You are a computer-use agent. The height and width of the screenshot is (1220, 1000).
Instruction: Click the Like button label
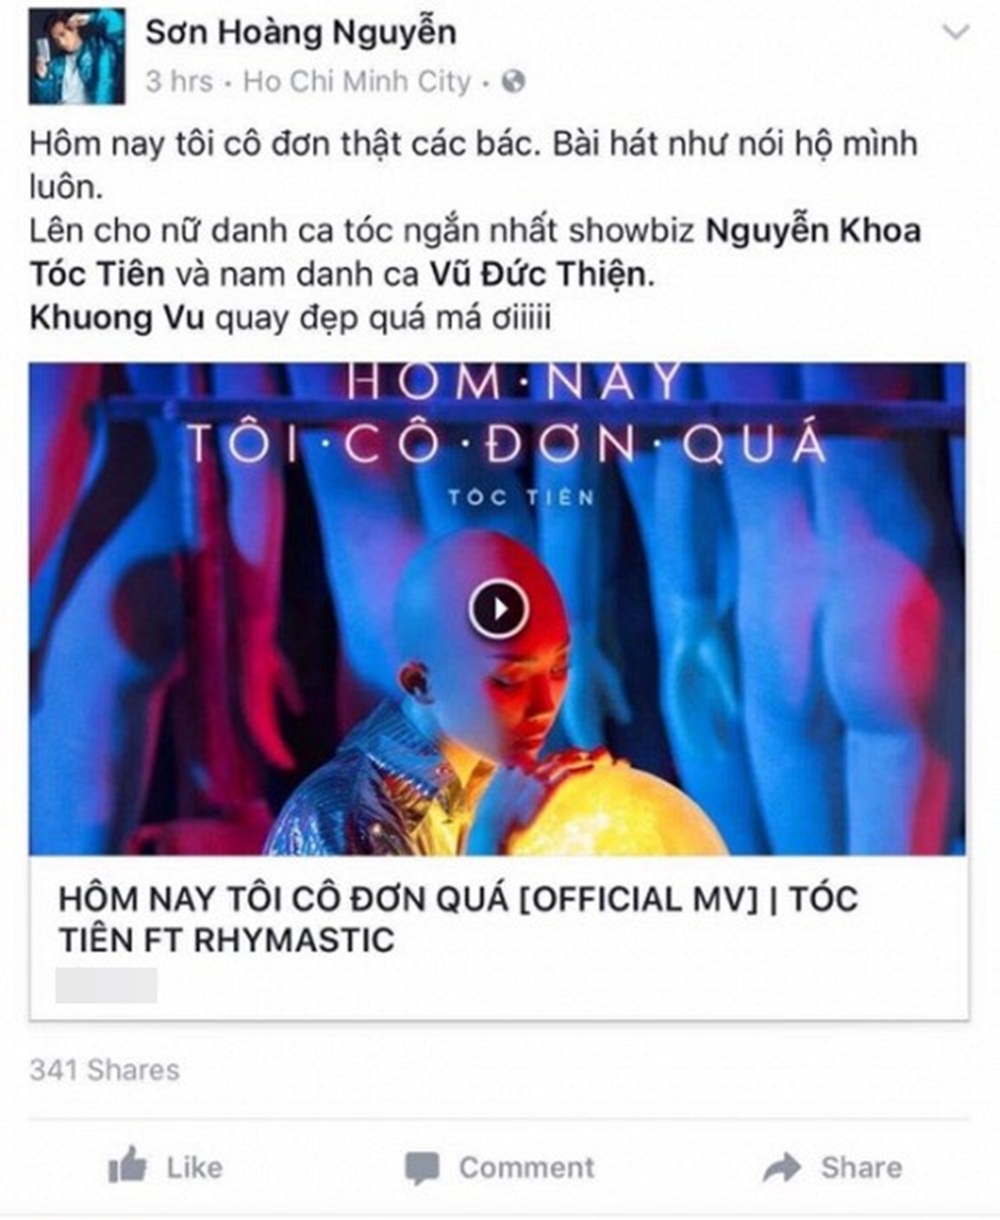pyautogui.click(x=194, y=1167)
